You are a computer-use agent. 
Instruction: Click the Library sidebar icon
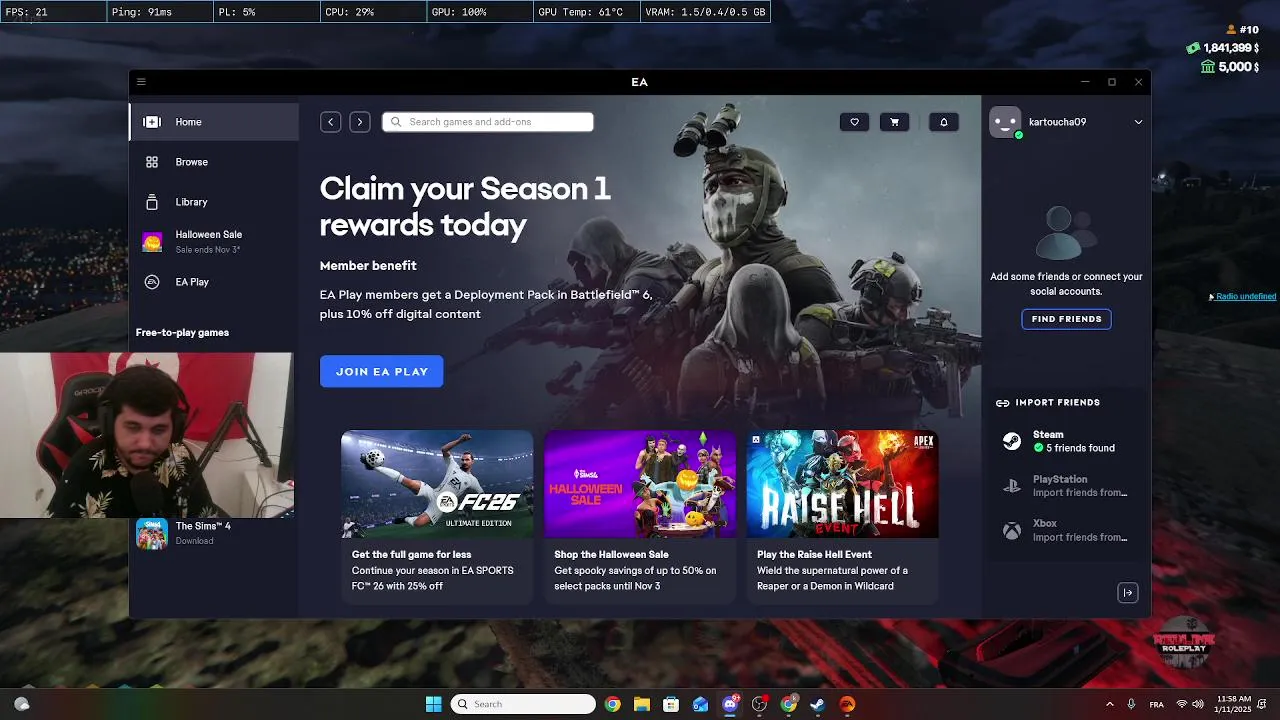(x=152, y=202)
